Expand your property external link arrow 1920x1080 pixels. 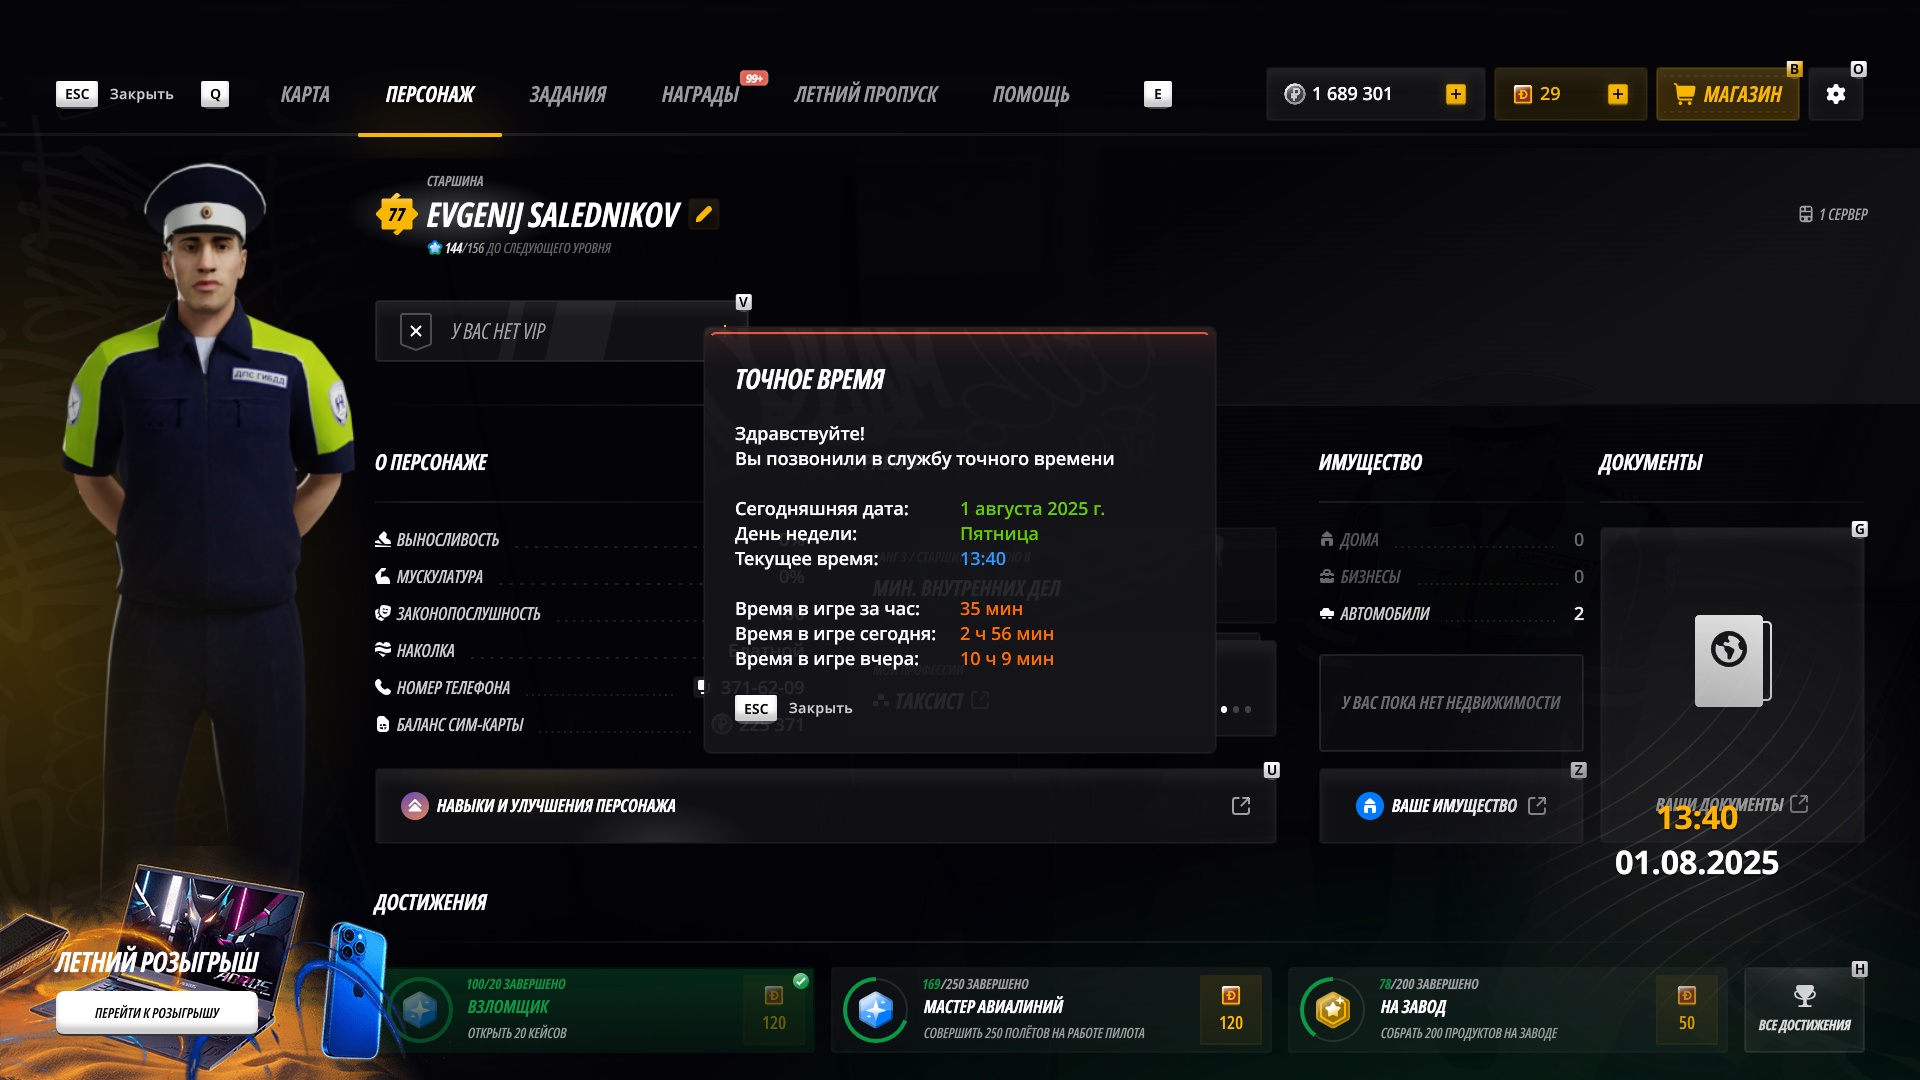(1537, 806)
